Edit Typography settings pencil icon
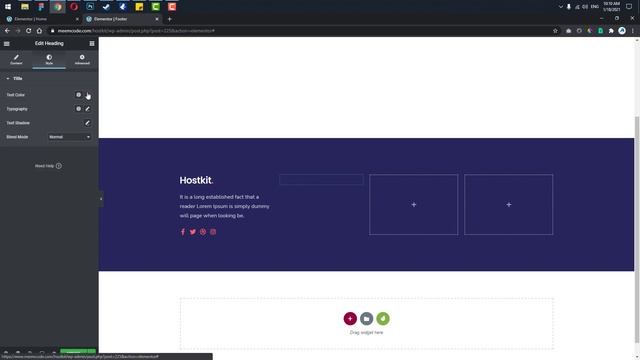Viewport: 640px width, 360px height. pos(87,109)
